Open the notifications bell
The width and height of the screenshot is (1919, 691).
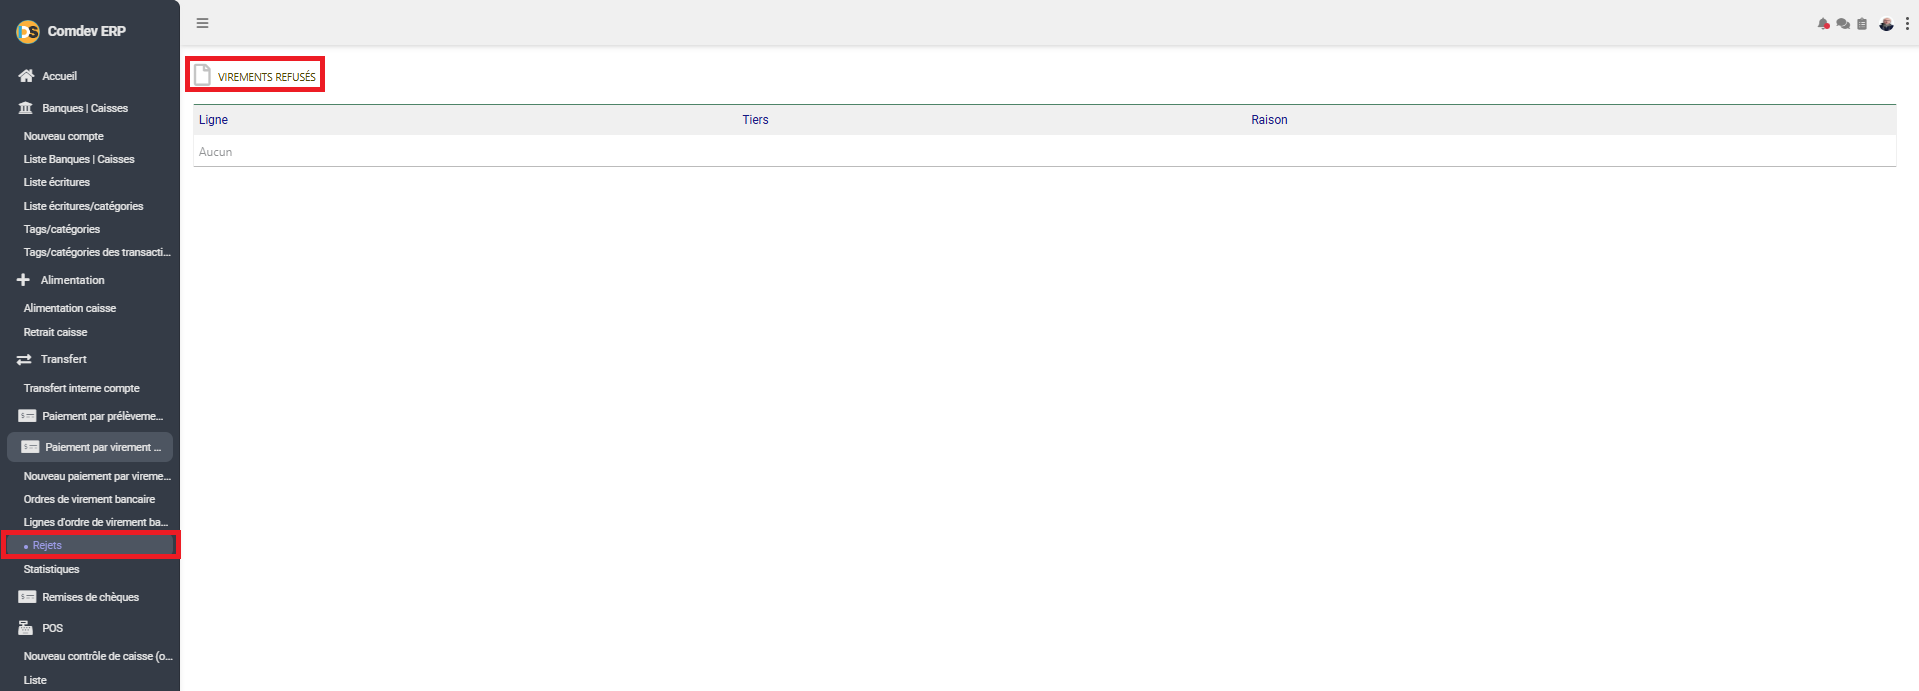click(1824, 24)
